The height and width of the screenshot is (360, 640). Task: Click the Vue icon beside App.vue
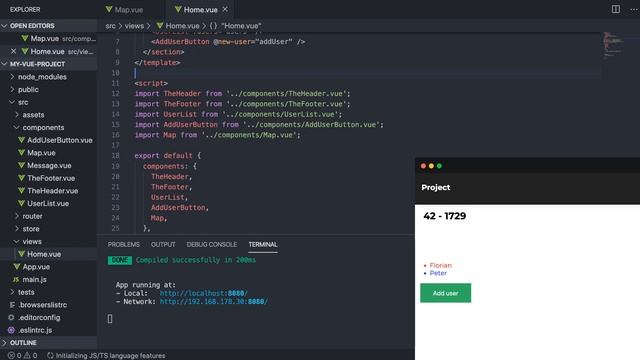point(17,267)
